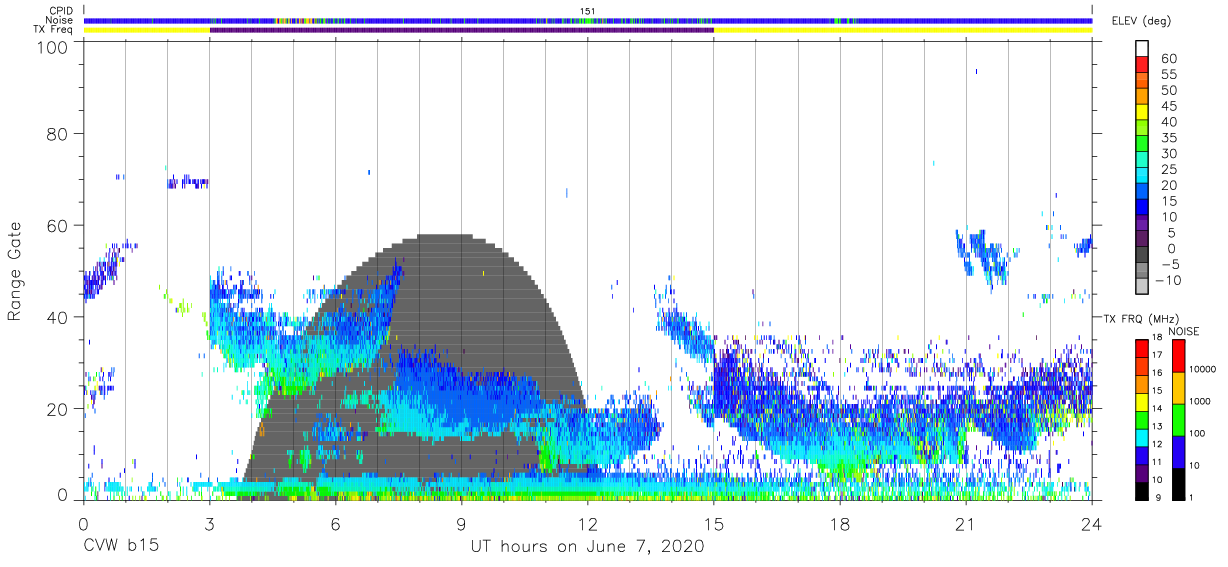Click the black bottom TX FRQ segment
The image size is (1228, 567).
[1142, 491]
